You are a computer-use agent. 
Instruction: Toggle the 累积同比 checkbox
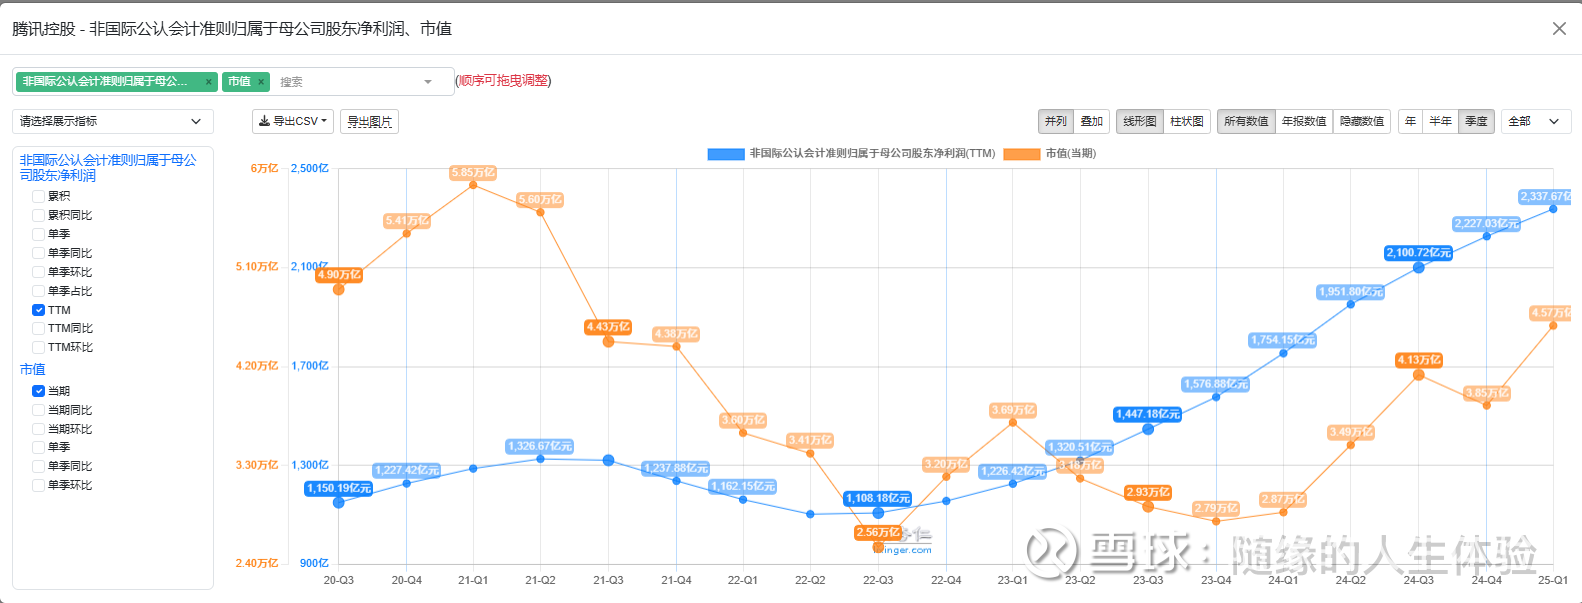coord(38,215)
